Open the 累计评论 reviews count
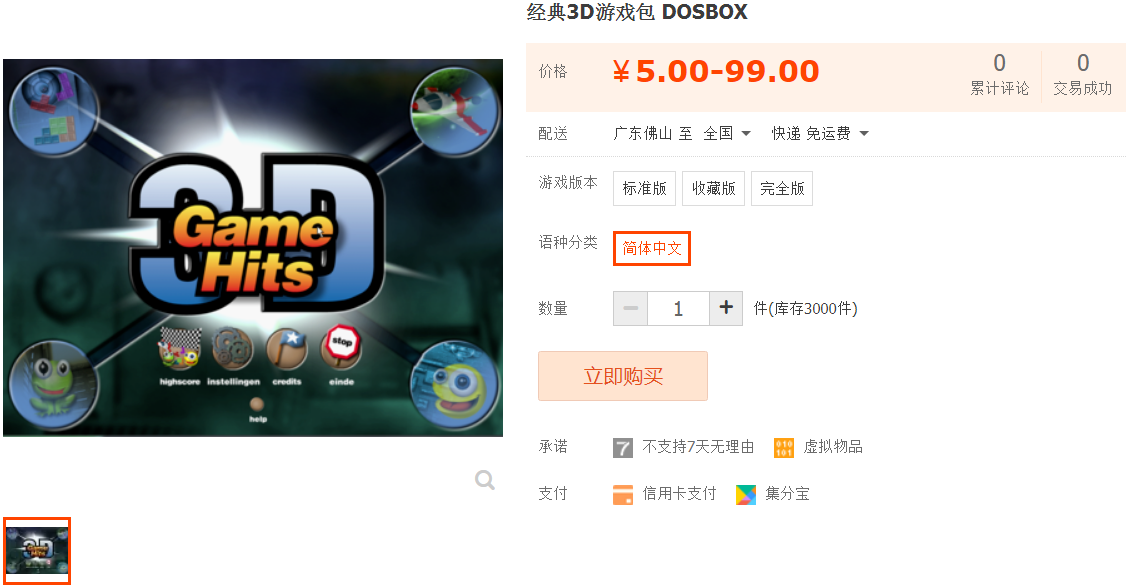The width and height of the screenshot is (1131, 588). (999, 74)
